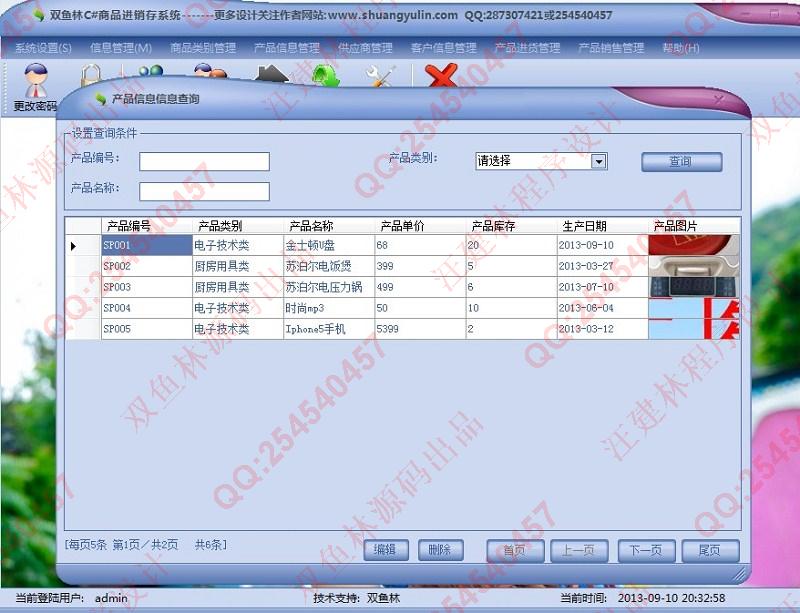Click the green recycle arrows icon

pyautogui.click(x=325, y=76)
